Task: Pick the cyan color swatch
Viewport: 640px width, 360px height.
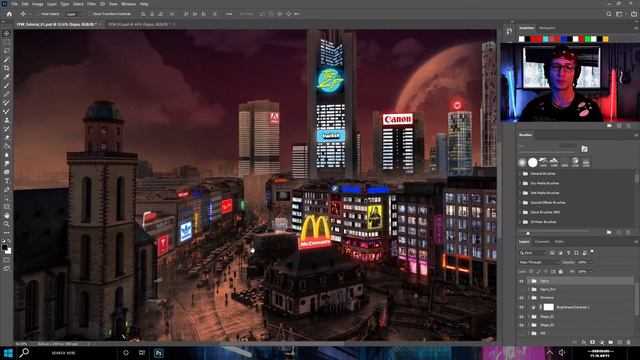Action: click(546, 39)
